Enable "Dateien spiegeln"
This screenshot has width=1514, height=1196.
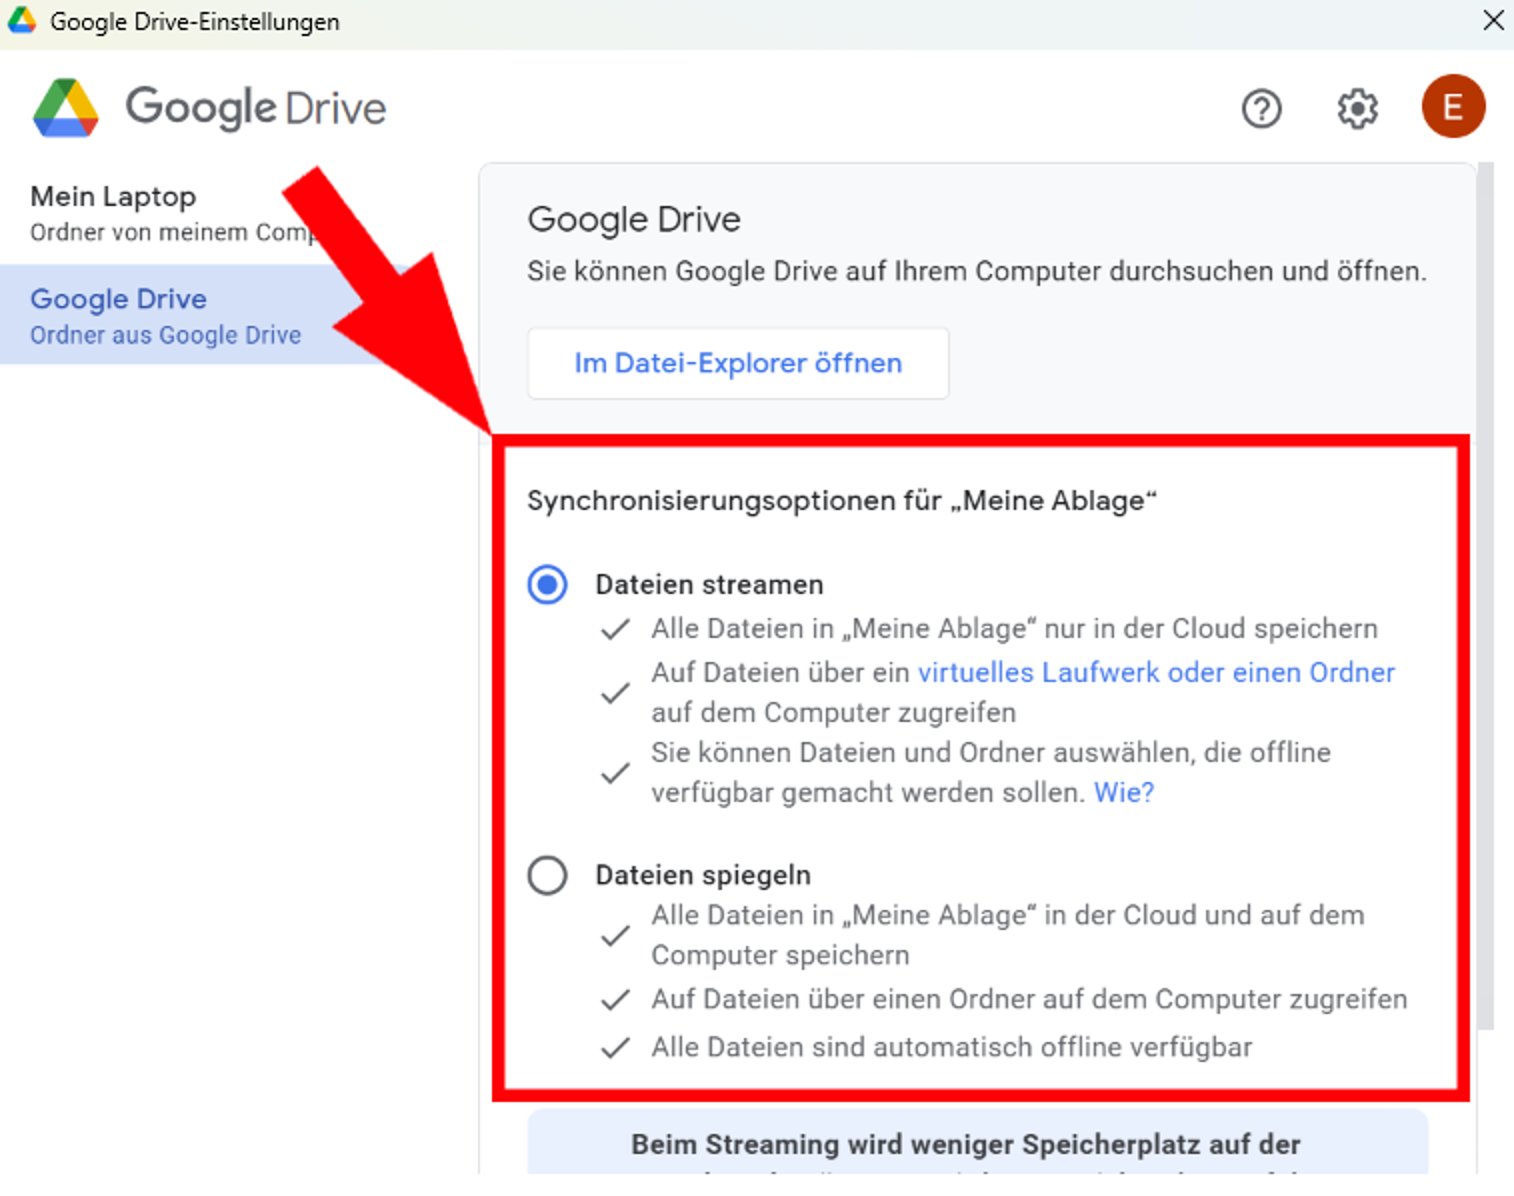[x=546, y=875]
